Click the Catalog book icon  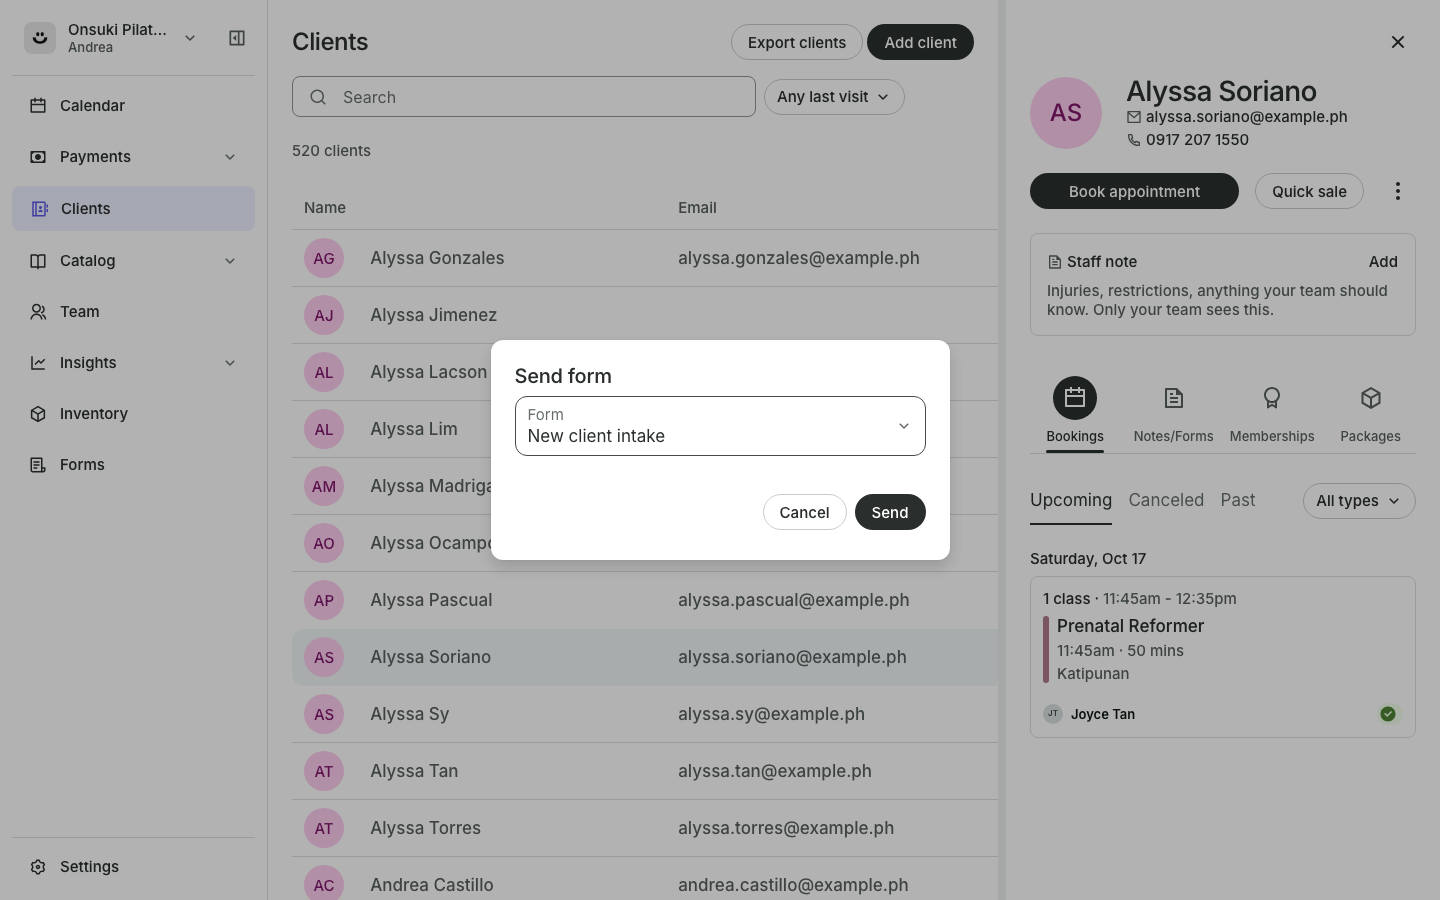pos(38,261)
